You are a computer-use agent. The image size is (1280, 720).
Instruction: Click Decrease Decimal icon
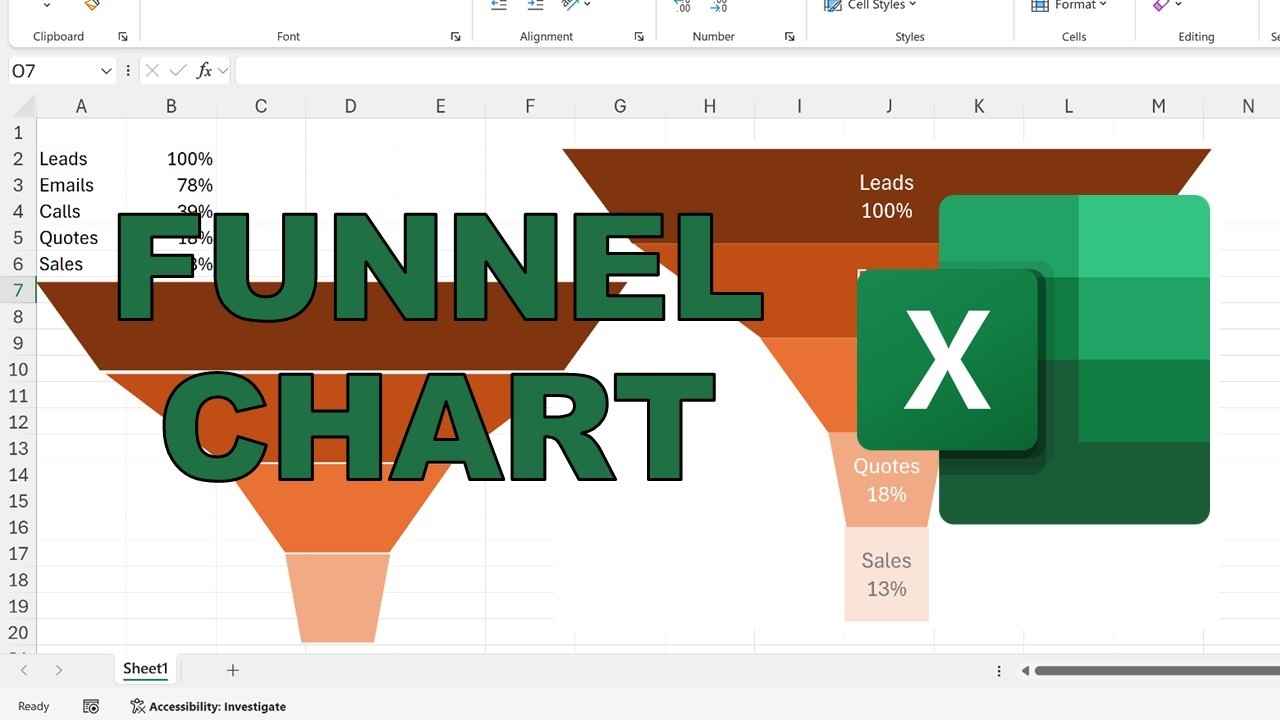pyautogui.click(x=718, y=5)
